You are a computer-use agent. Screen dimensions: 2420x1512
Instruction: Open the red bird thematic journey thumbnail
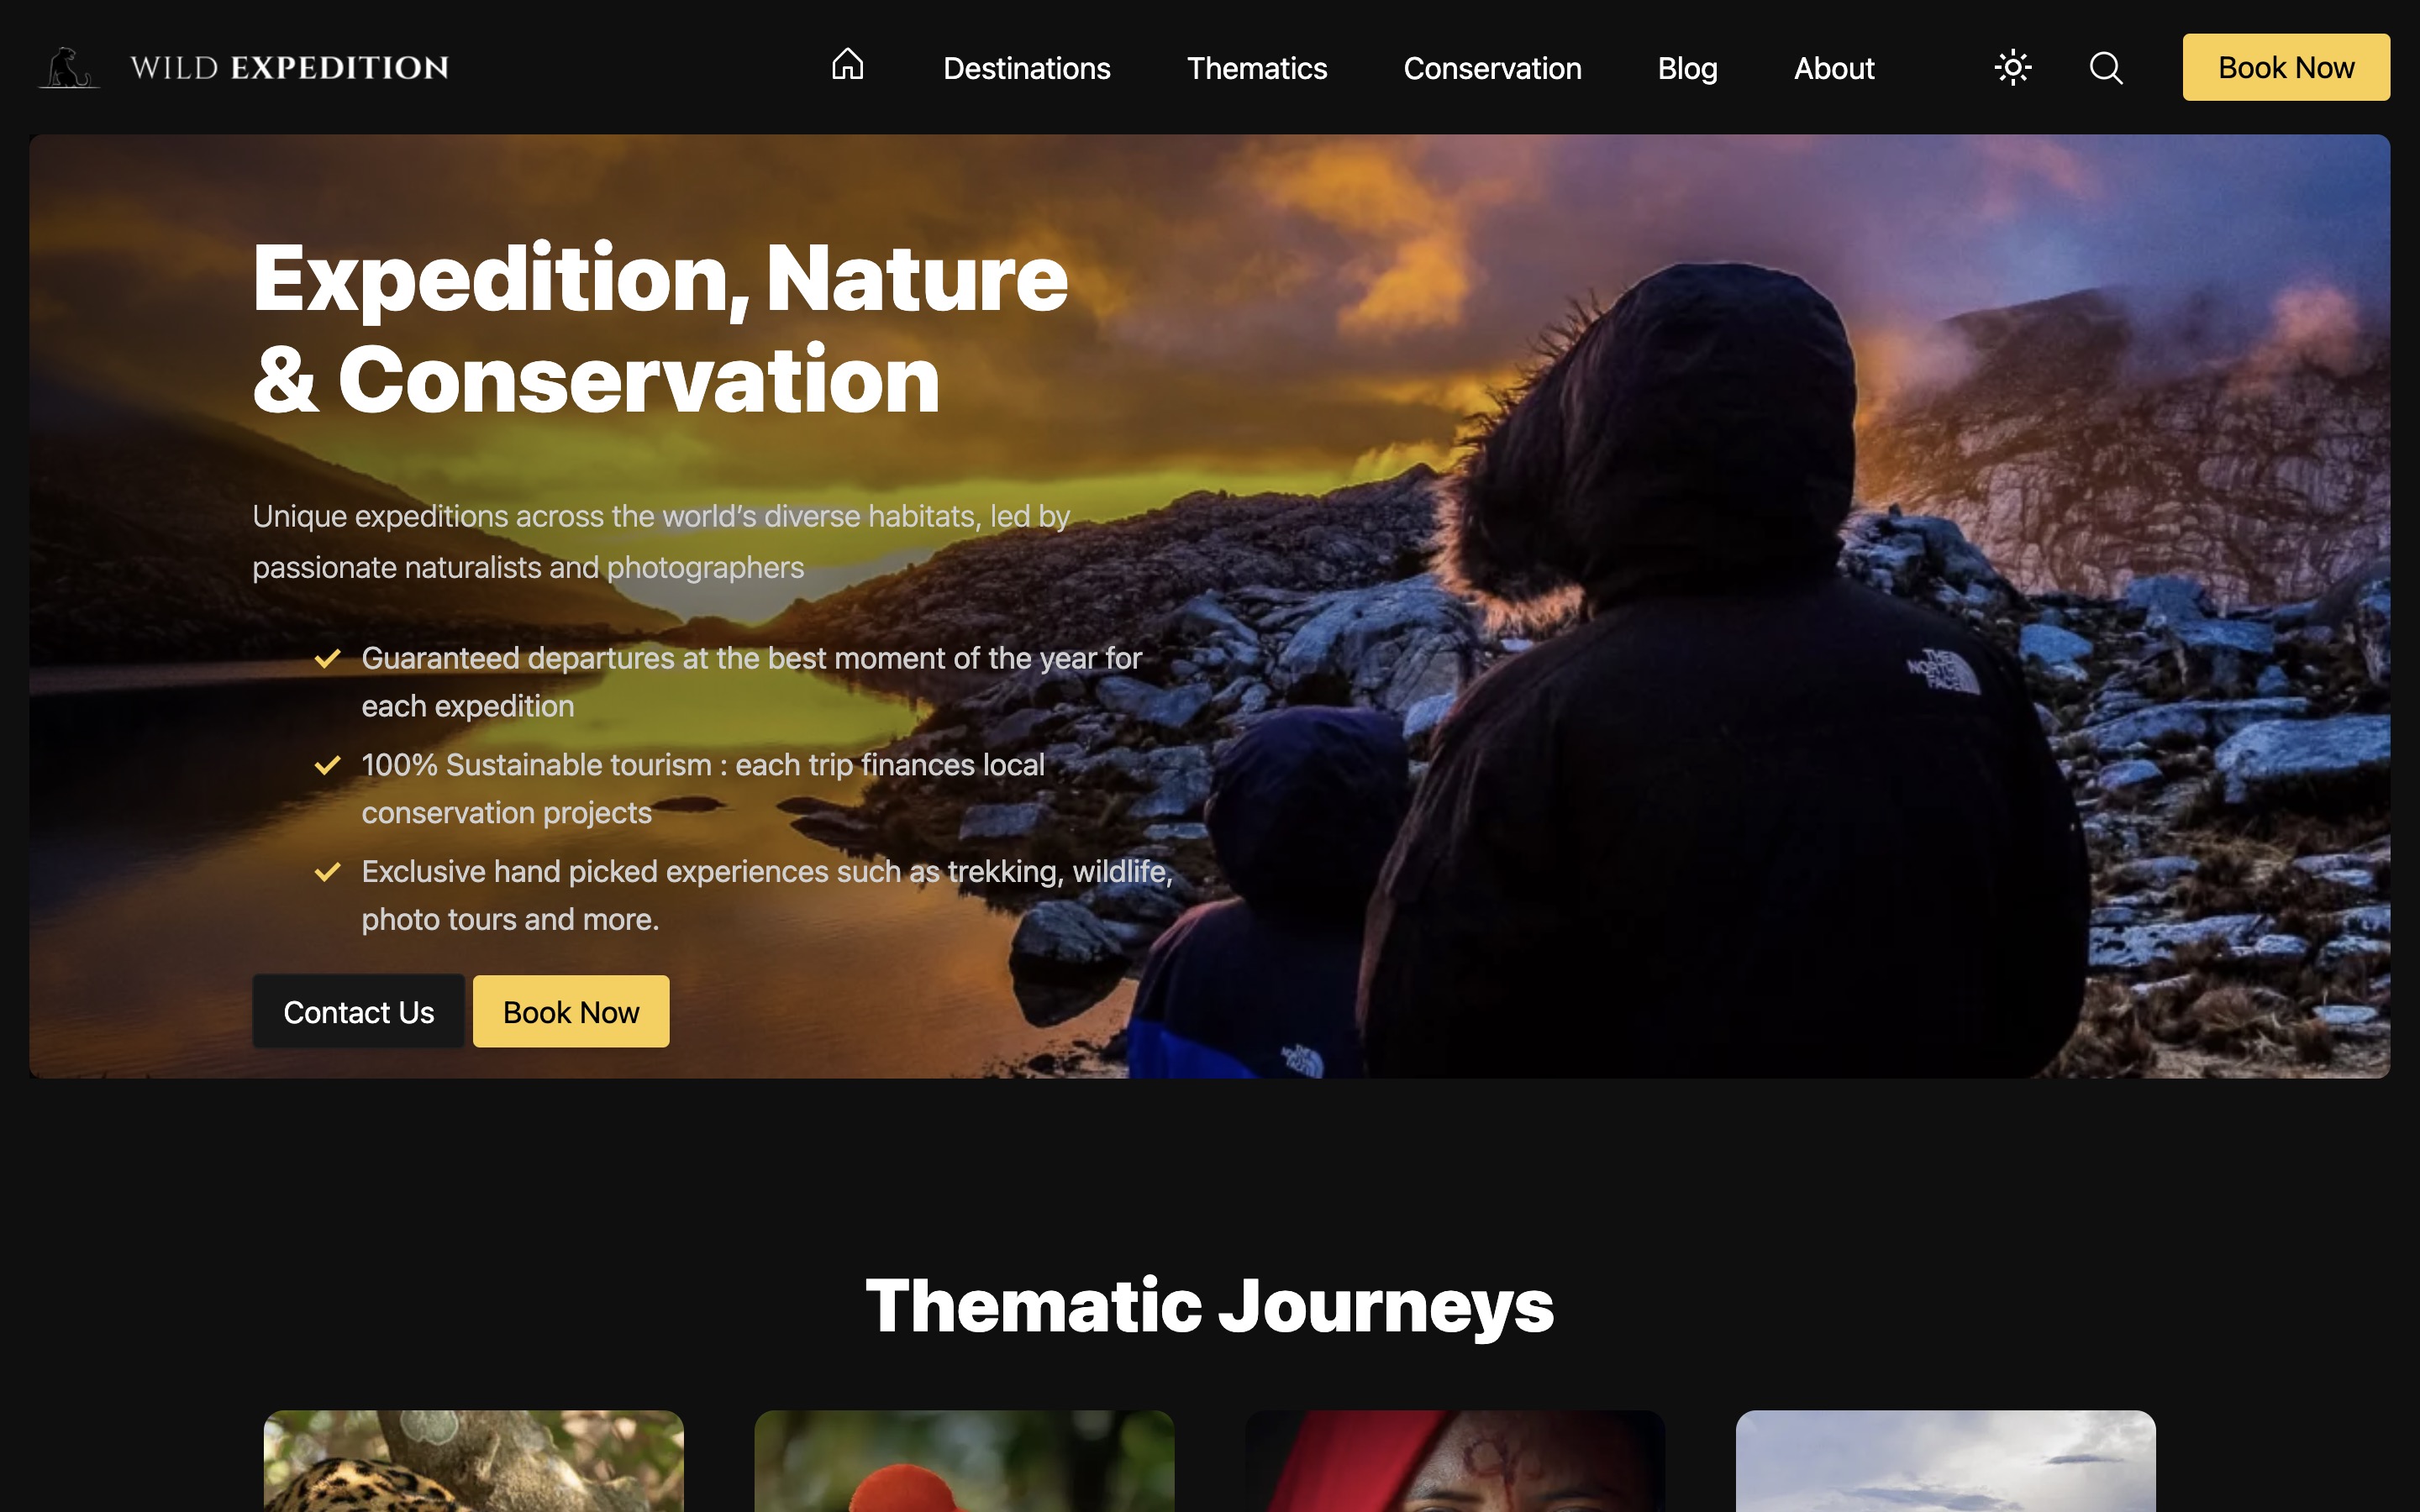[964, 1461]
